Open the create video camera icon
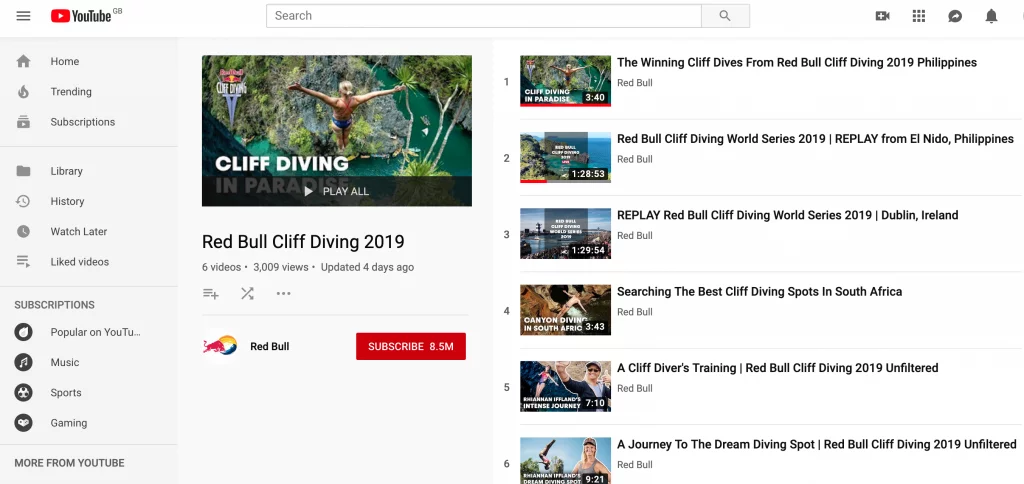1024x484 pixels. pyautogui.click(x=882, y=16)
